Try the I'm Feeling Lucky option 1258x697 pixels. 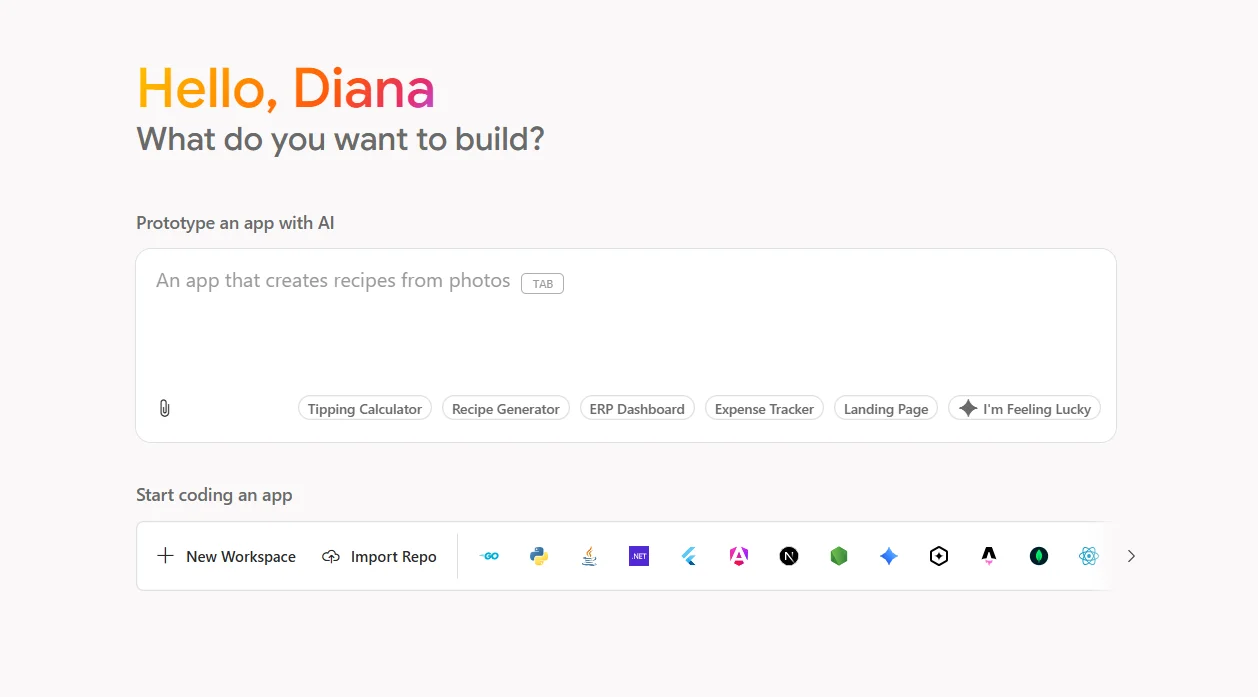(1023, 408)
